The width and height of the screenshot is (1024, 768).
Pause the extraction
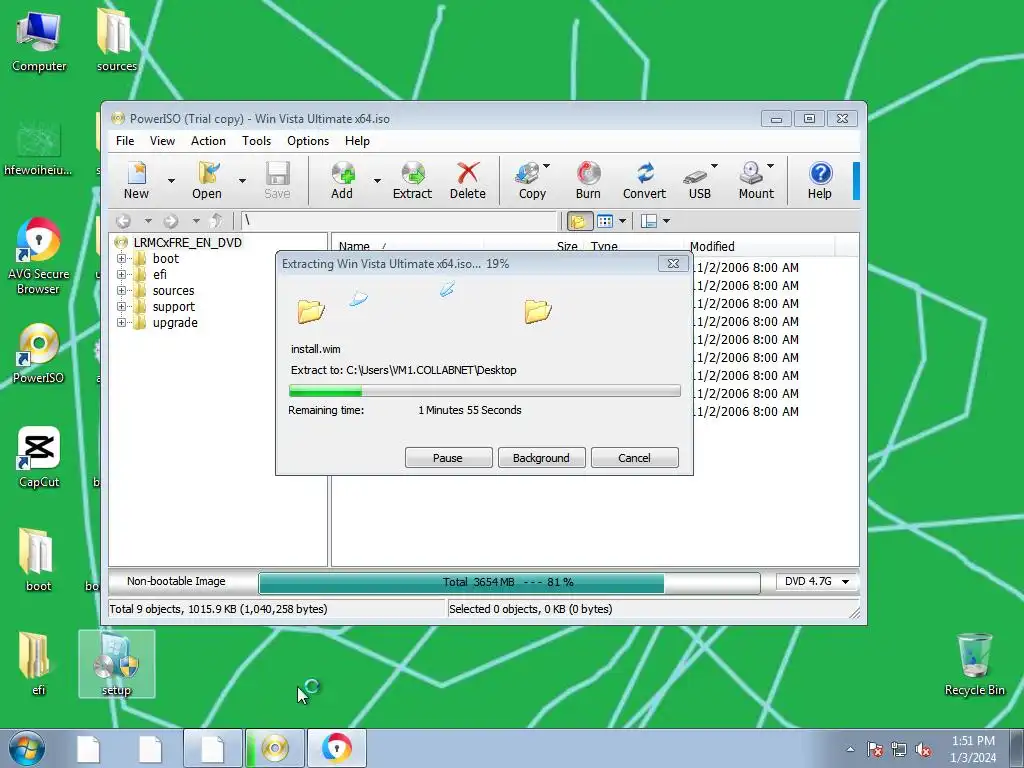click(x=448, y=458)
